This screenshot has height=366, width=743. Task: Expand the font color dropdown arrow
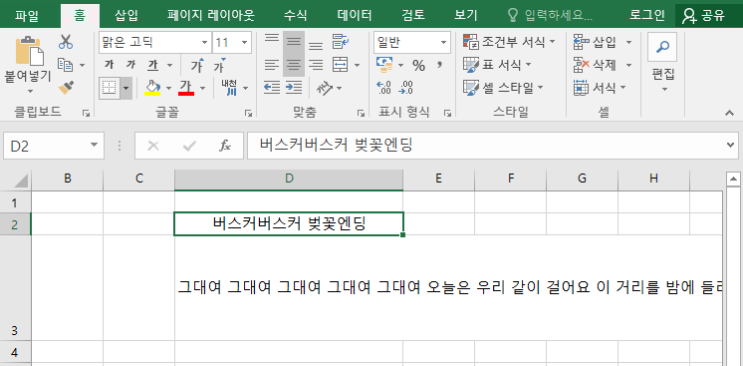[202, 88]
